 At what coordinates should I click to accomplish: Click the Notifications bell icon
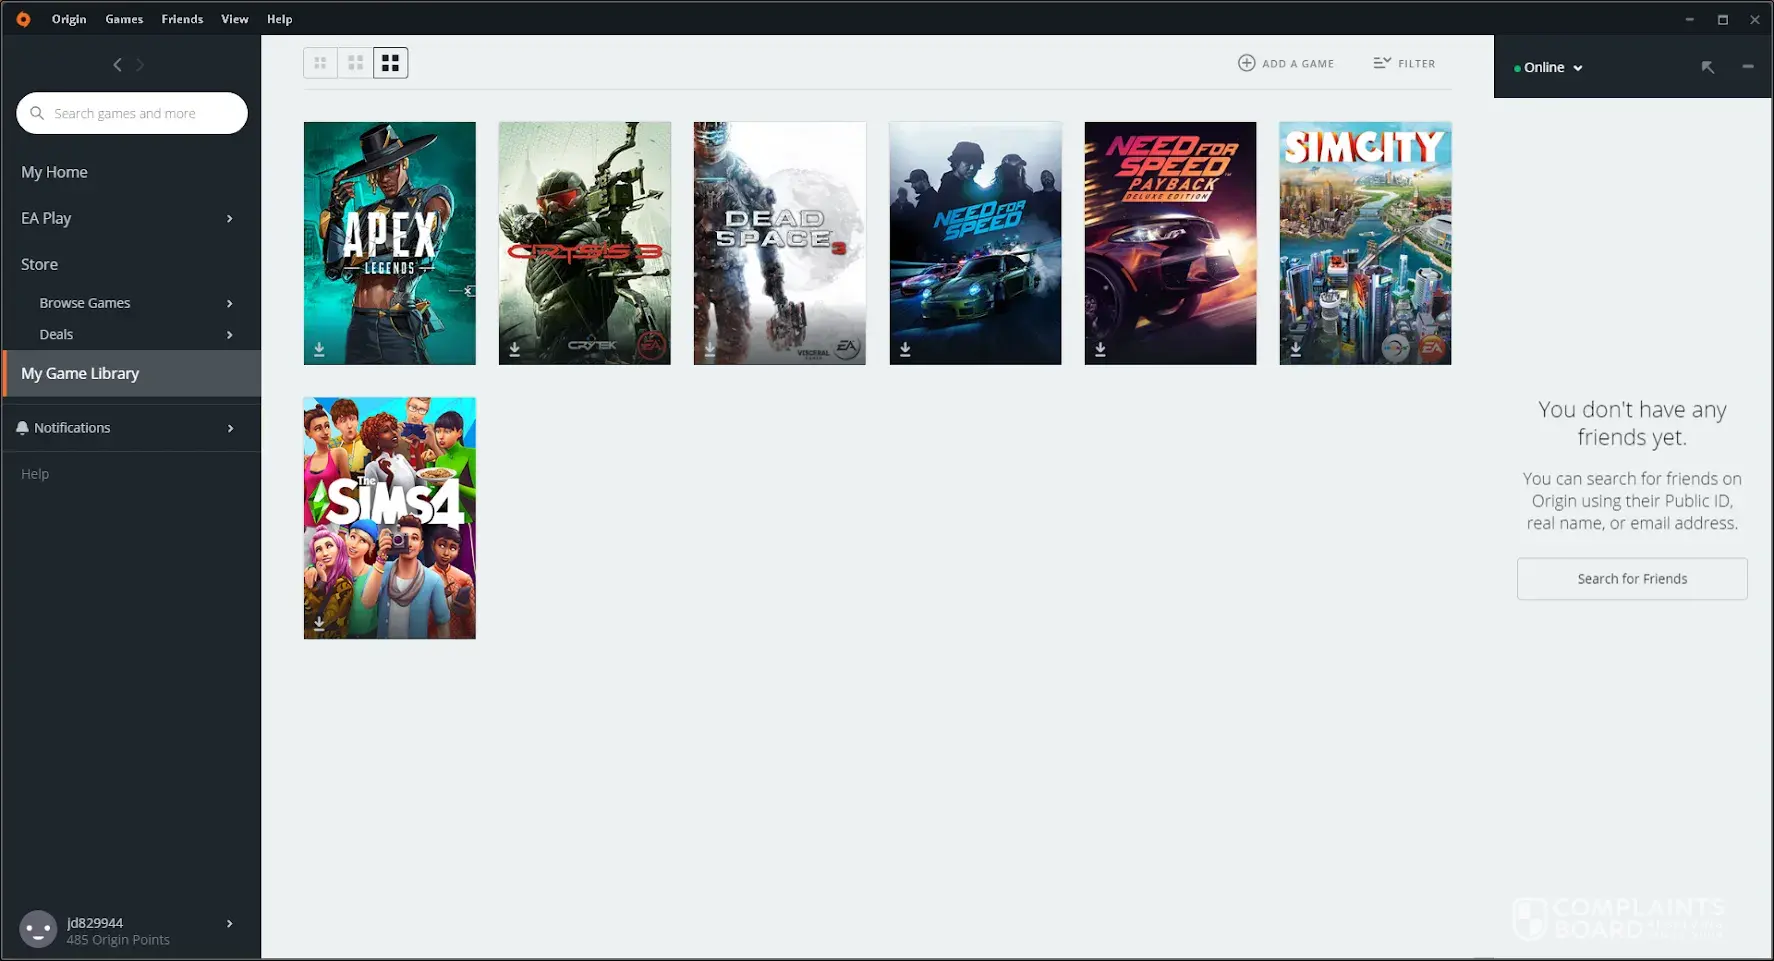click(x=22, y=428)
